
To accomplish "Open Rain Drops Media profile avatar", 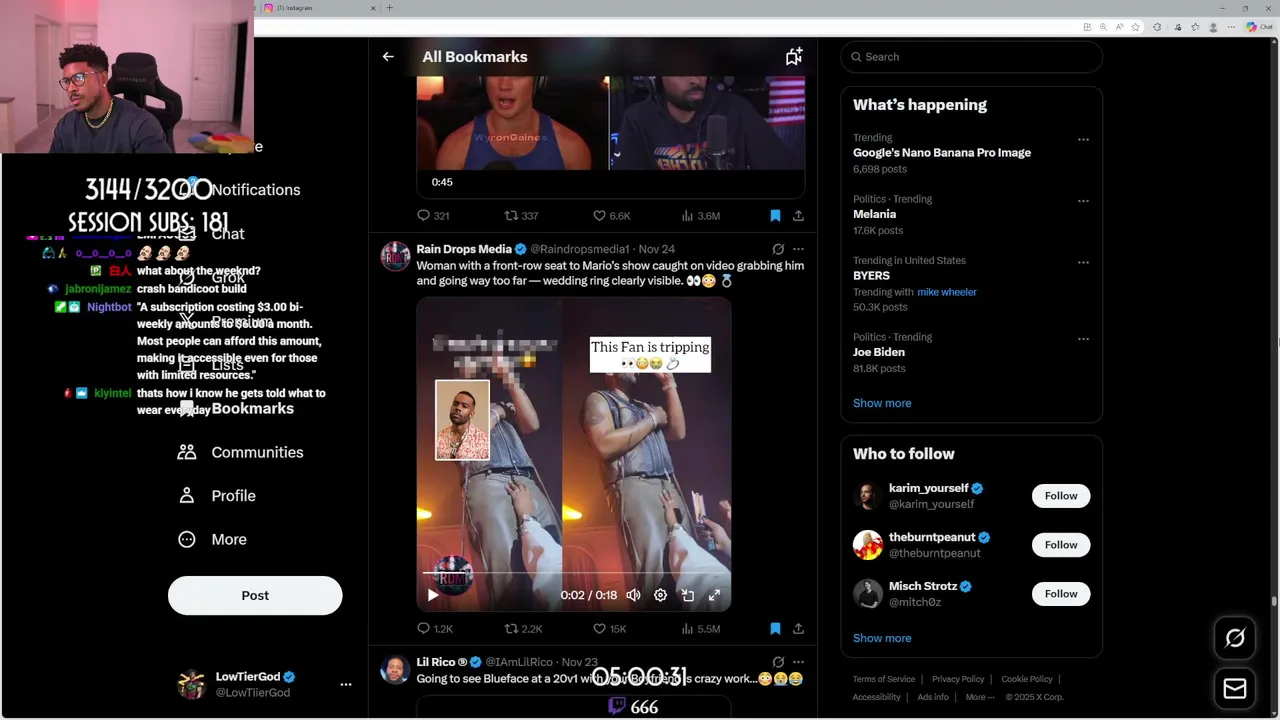I will point(396,256).
